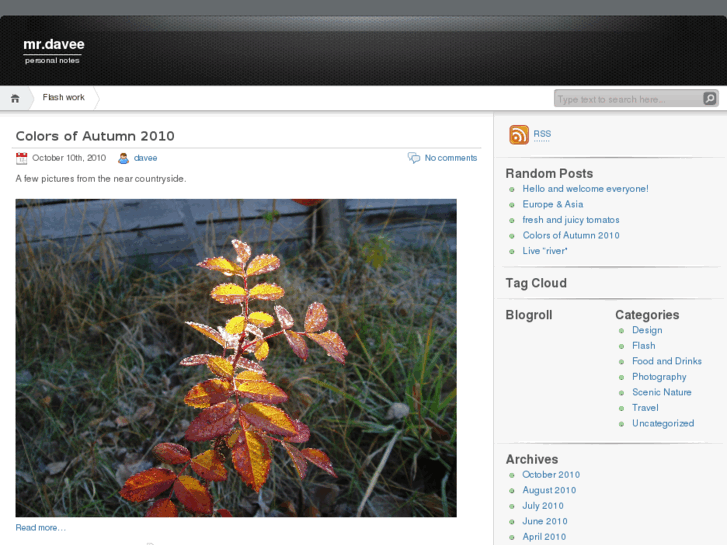Open the August 2010 archive

click(549, 490)
